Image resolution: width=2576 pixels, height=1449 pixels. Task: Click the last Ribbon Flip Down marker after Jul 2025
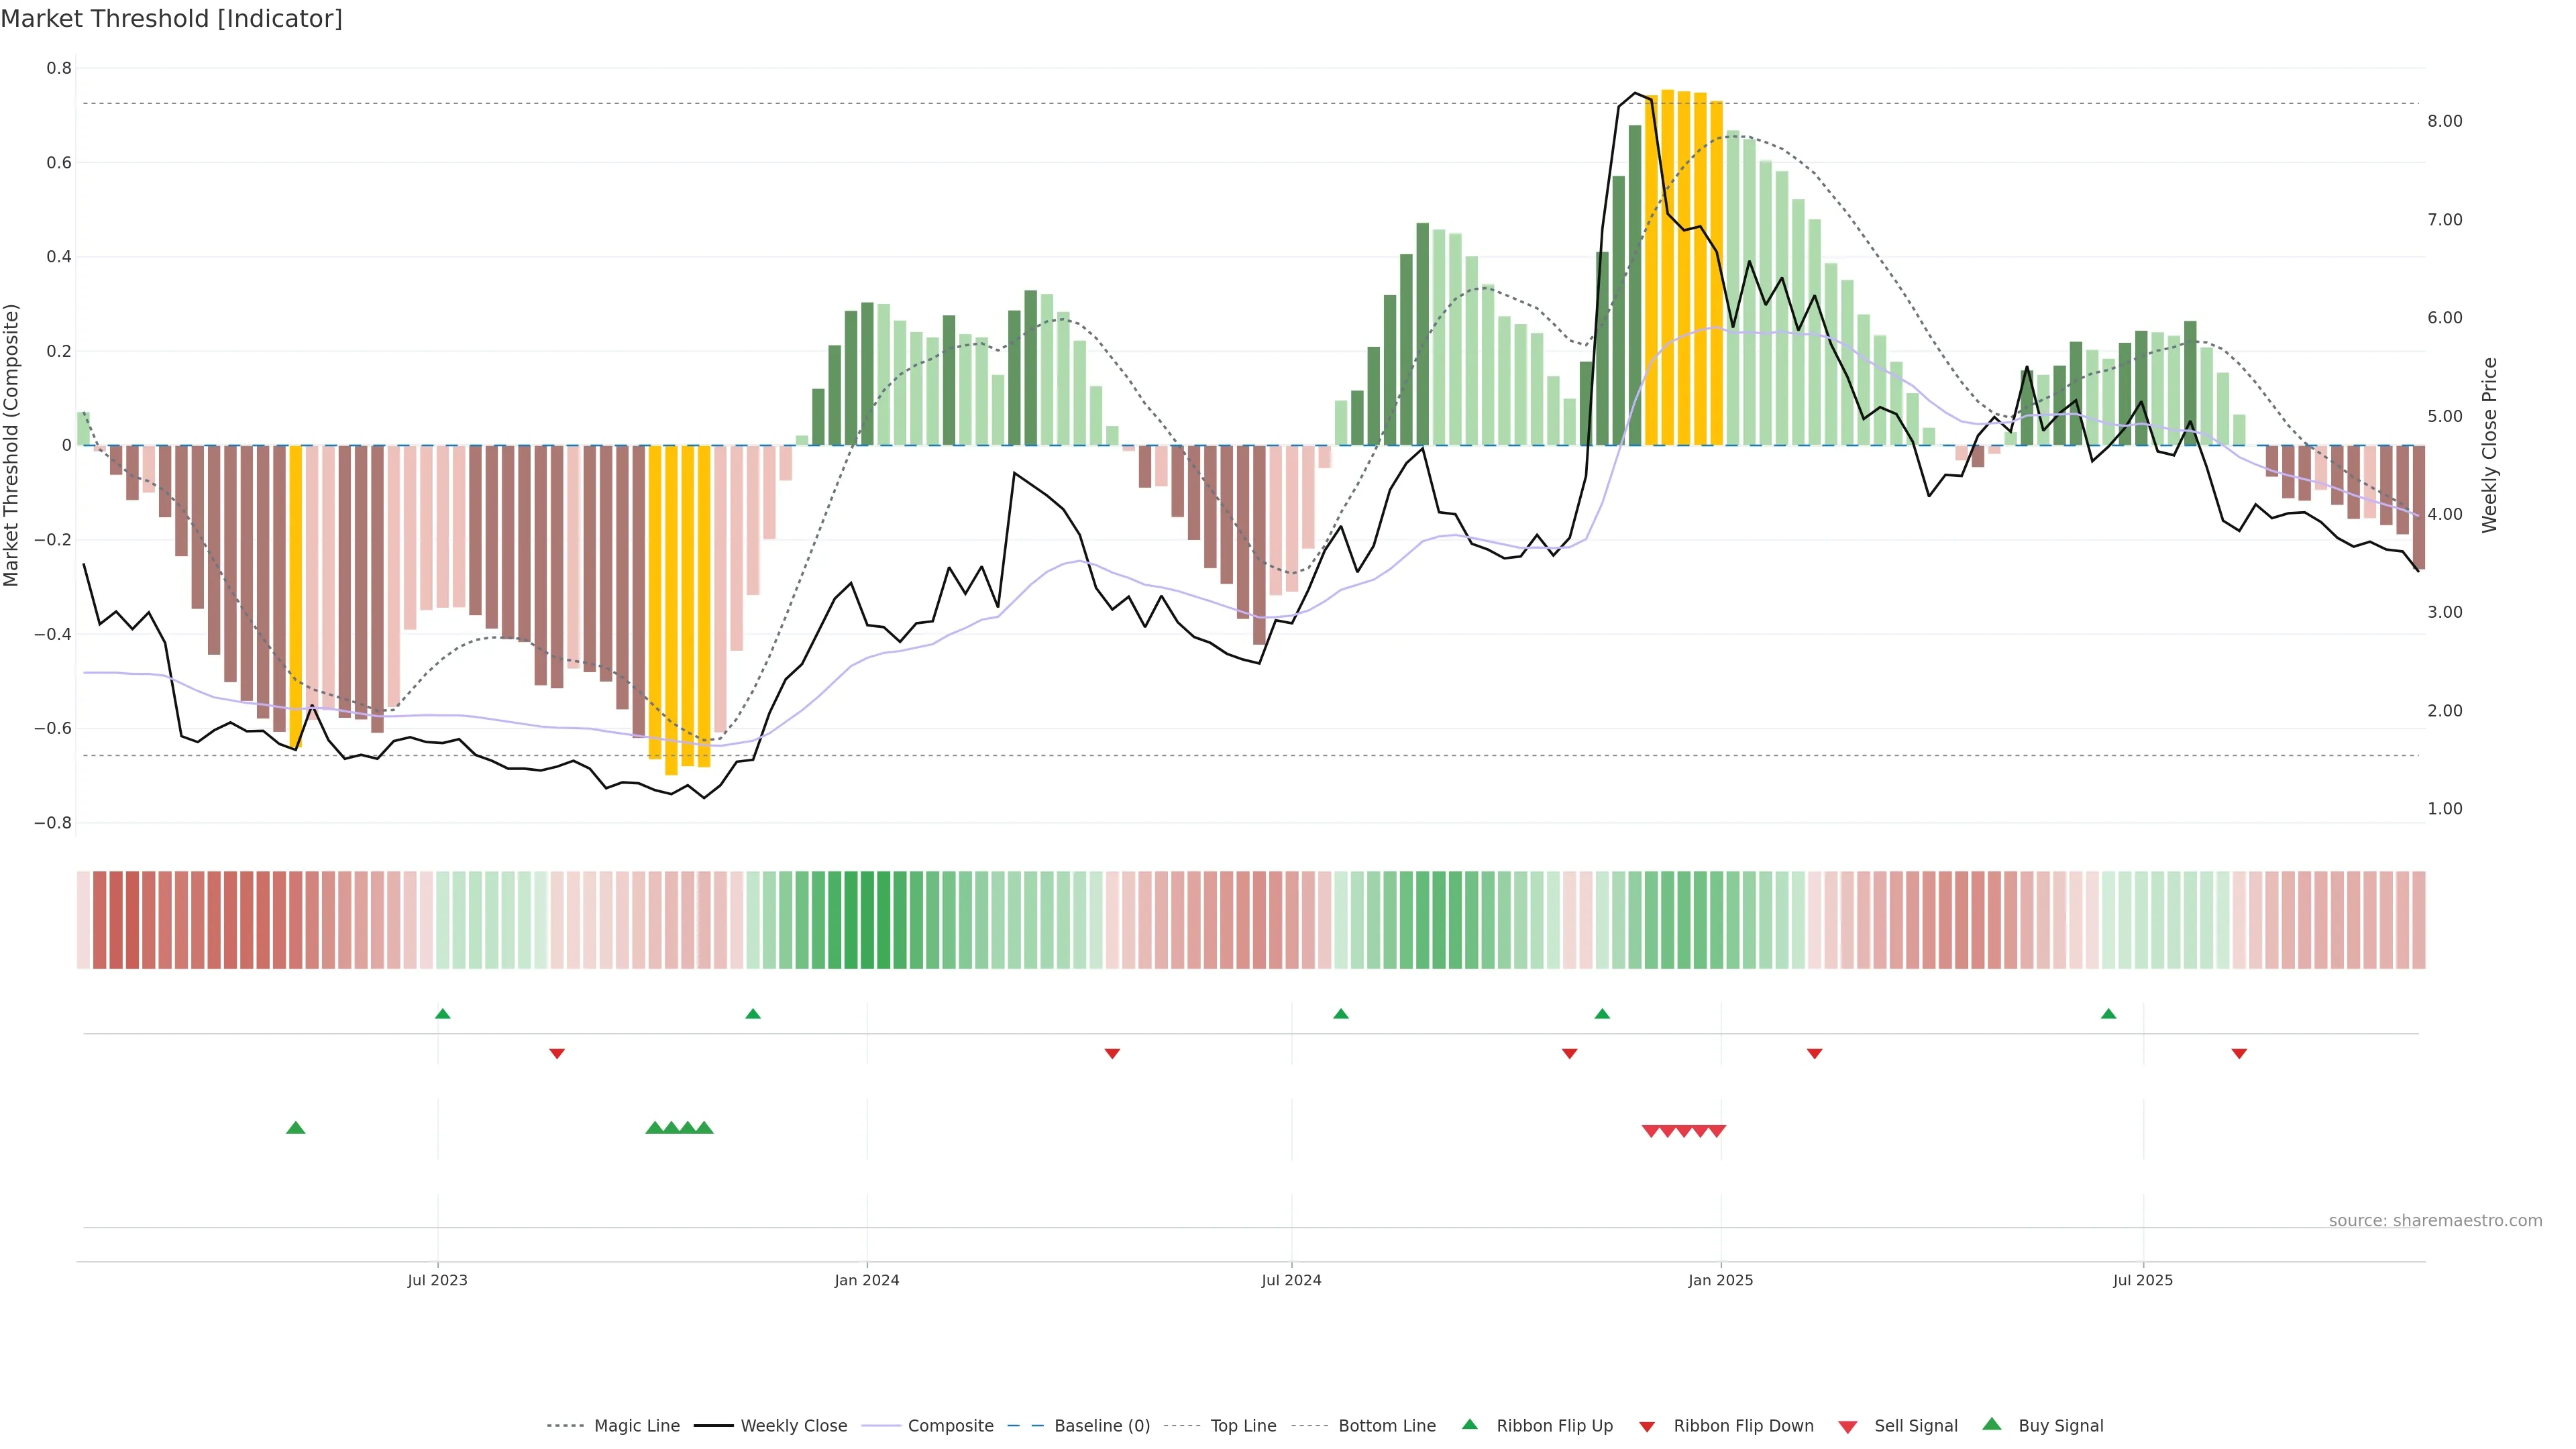(2239, 1054)
